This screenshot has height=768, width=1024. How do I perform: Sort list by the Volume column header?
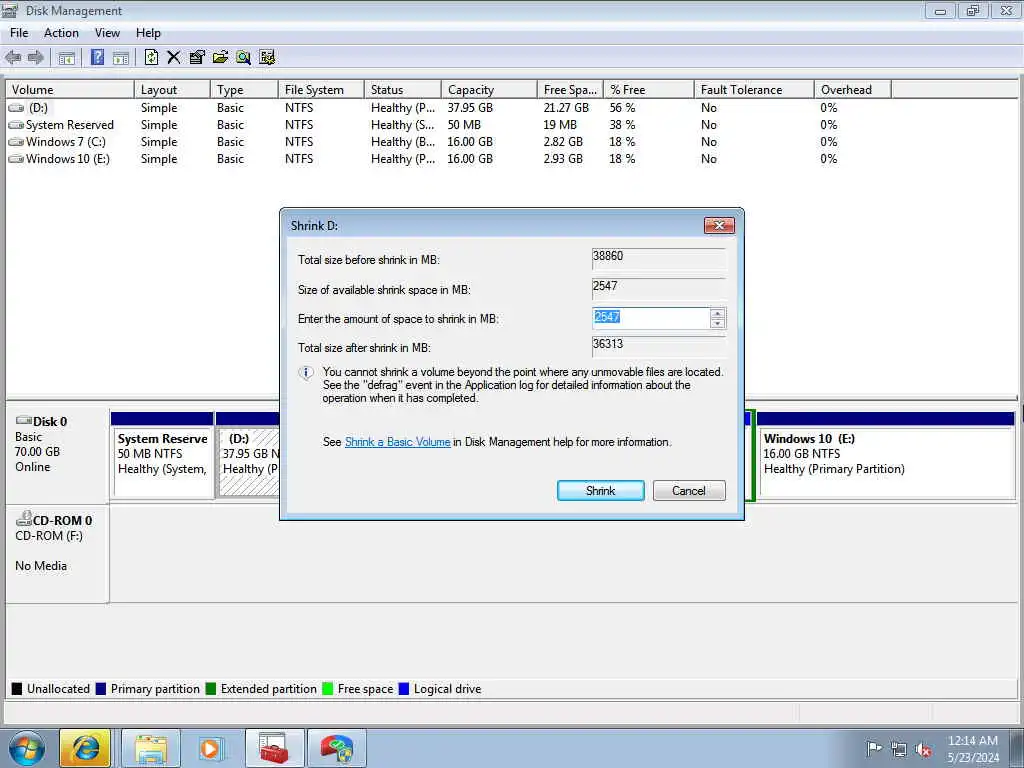point(70,89)
